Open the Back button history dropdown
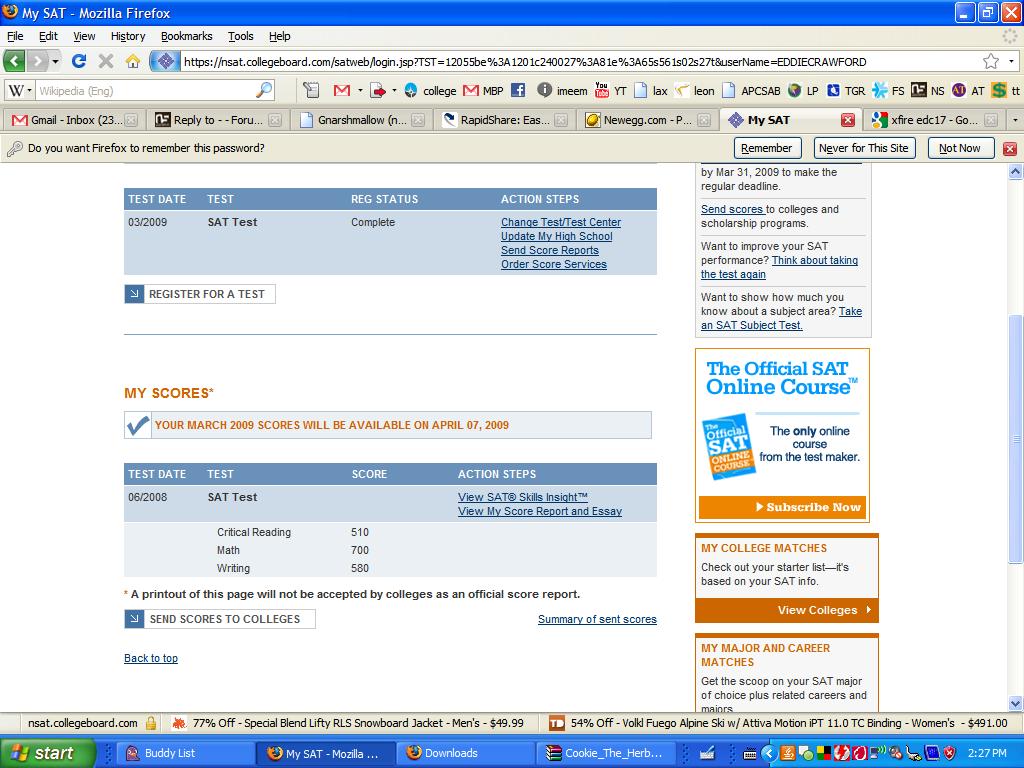 [x=55, y=60]
